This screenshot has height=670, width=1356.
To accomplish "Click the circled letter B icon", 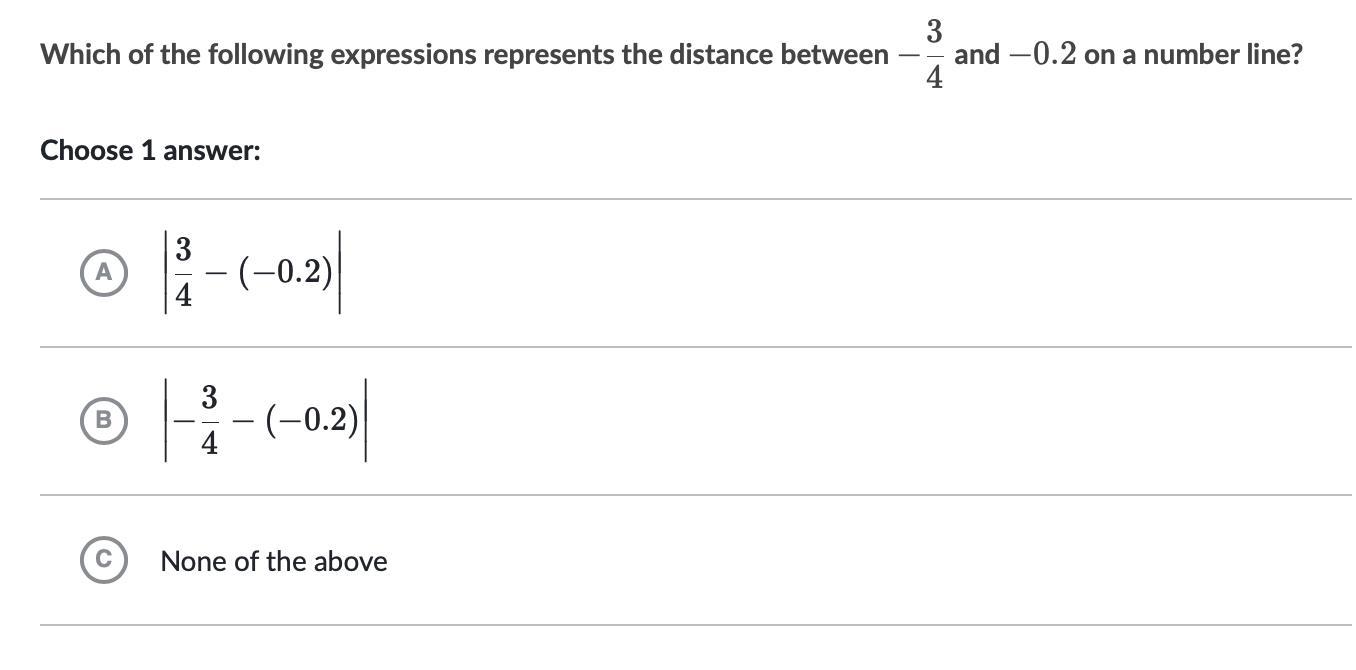I will 104,420.
